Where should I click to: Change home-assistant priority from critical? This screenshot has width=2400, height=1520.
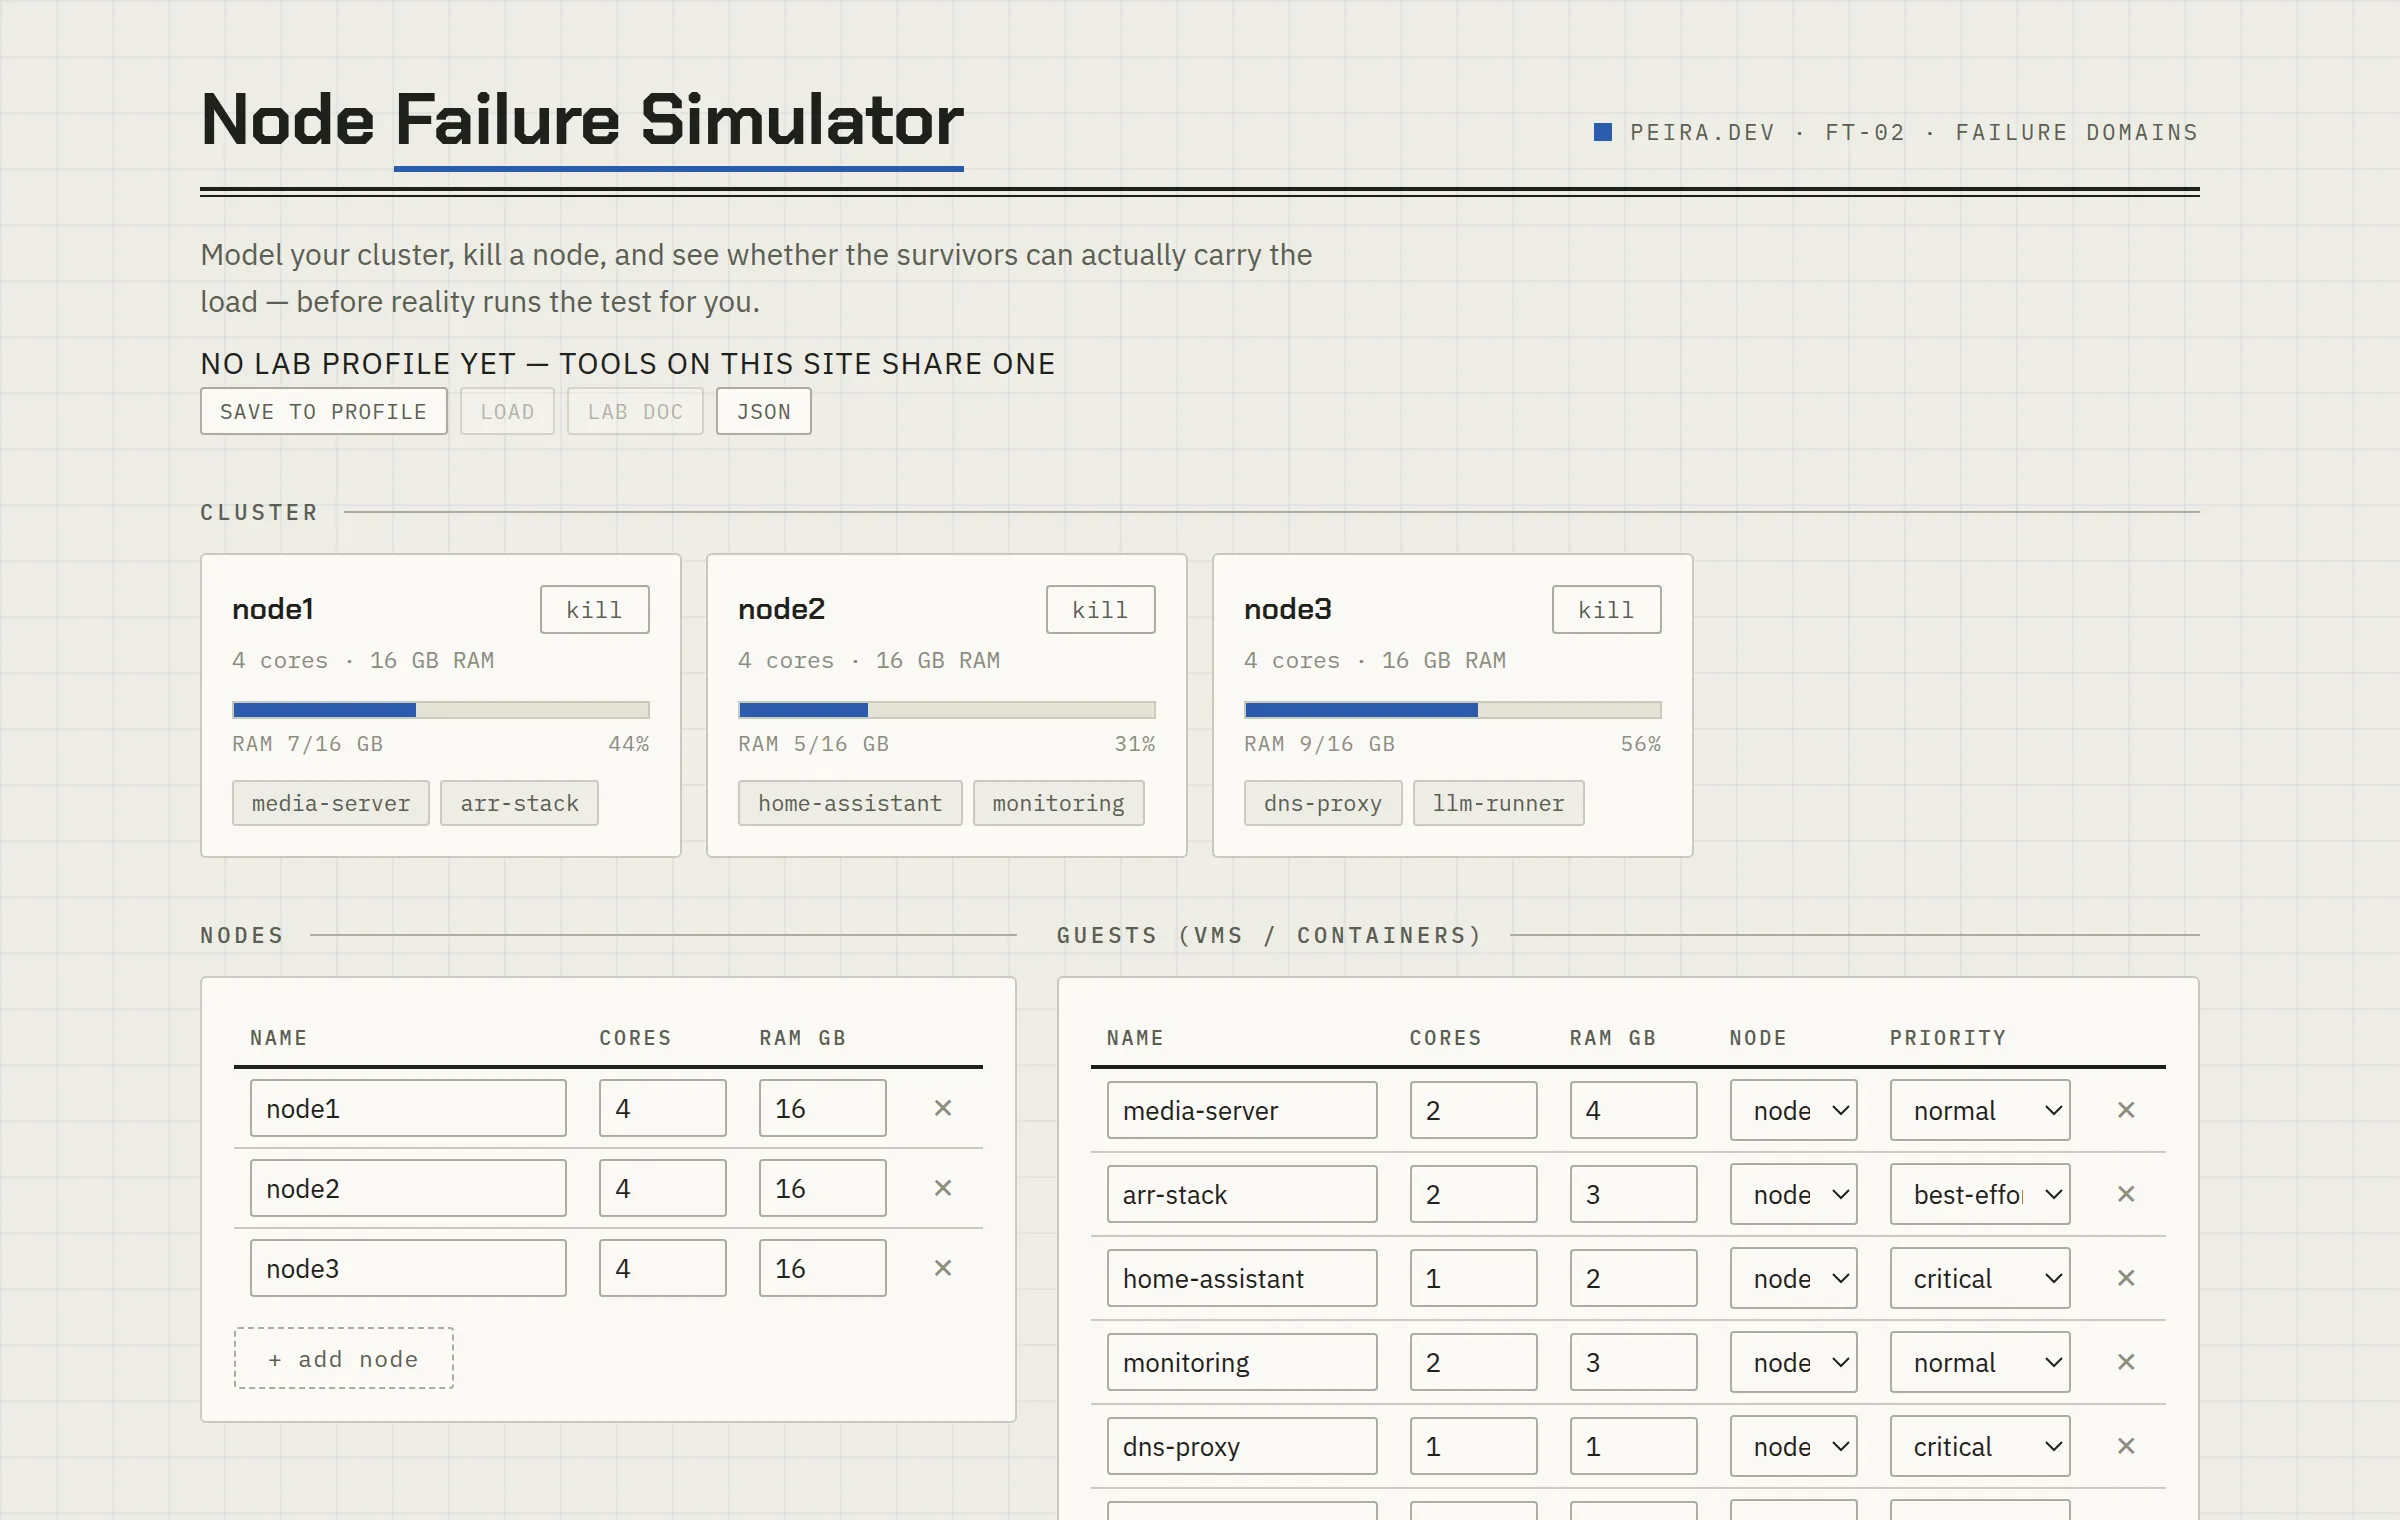(x=1980, y=1278)
